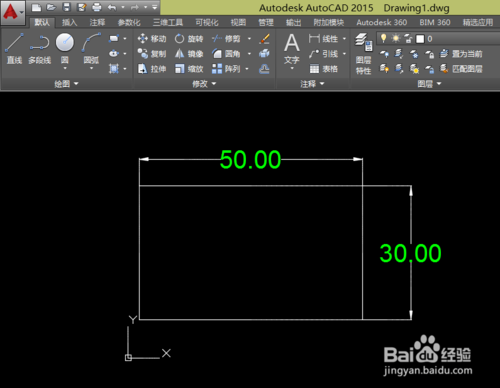Click the layer Unisolate icon
500x388 pixels.
click(x=399, y=69)
